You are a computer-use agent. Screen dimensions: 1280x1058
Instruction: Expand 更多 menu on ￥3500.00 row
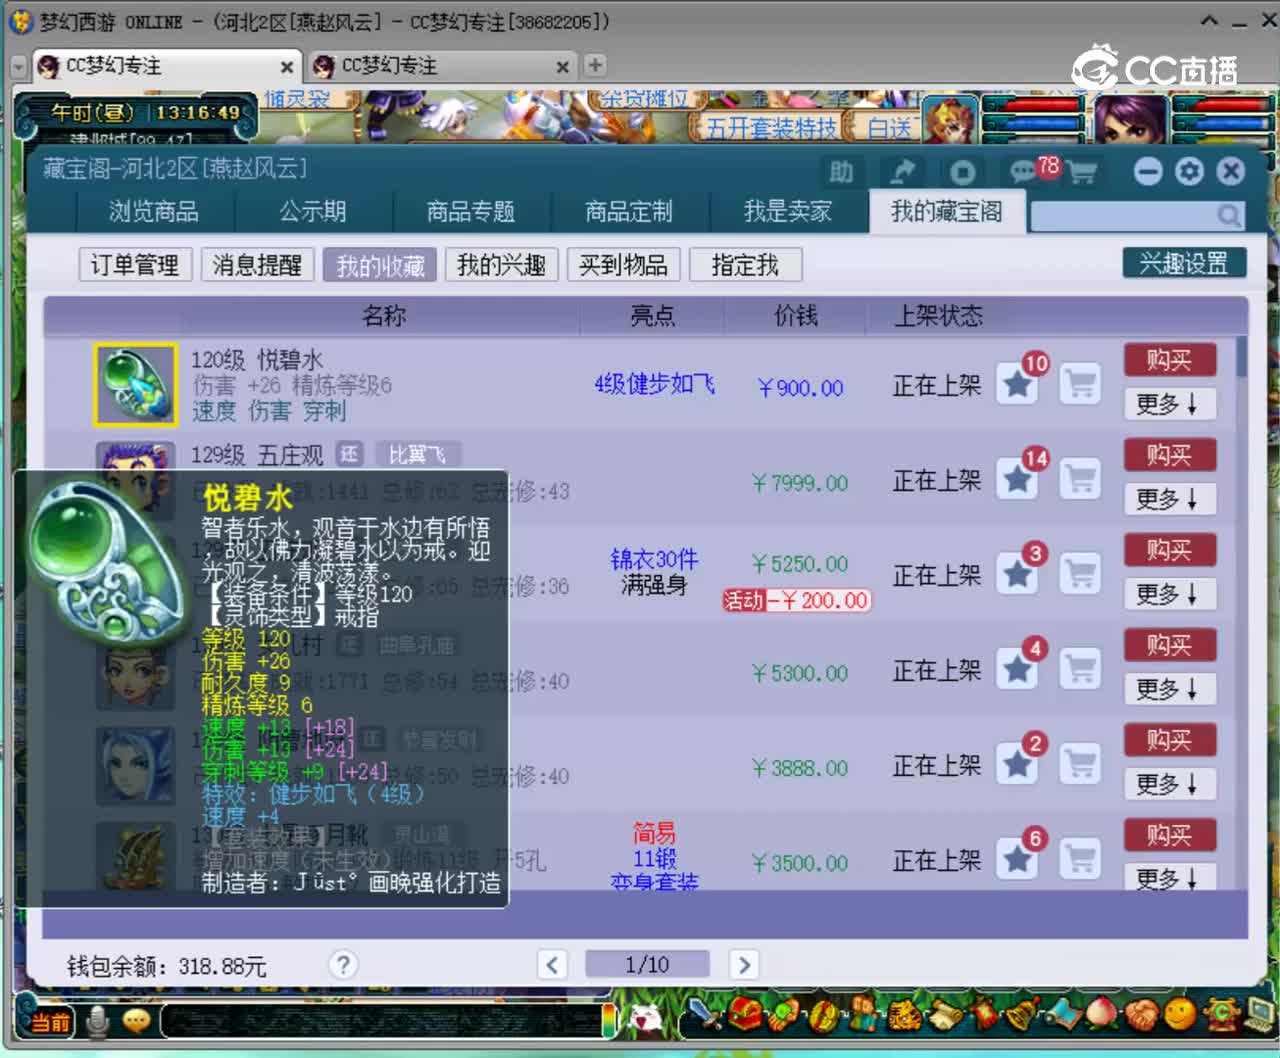pyautogui.click(x=1169, y=878)
